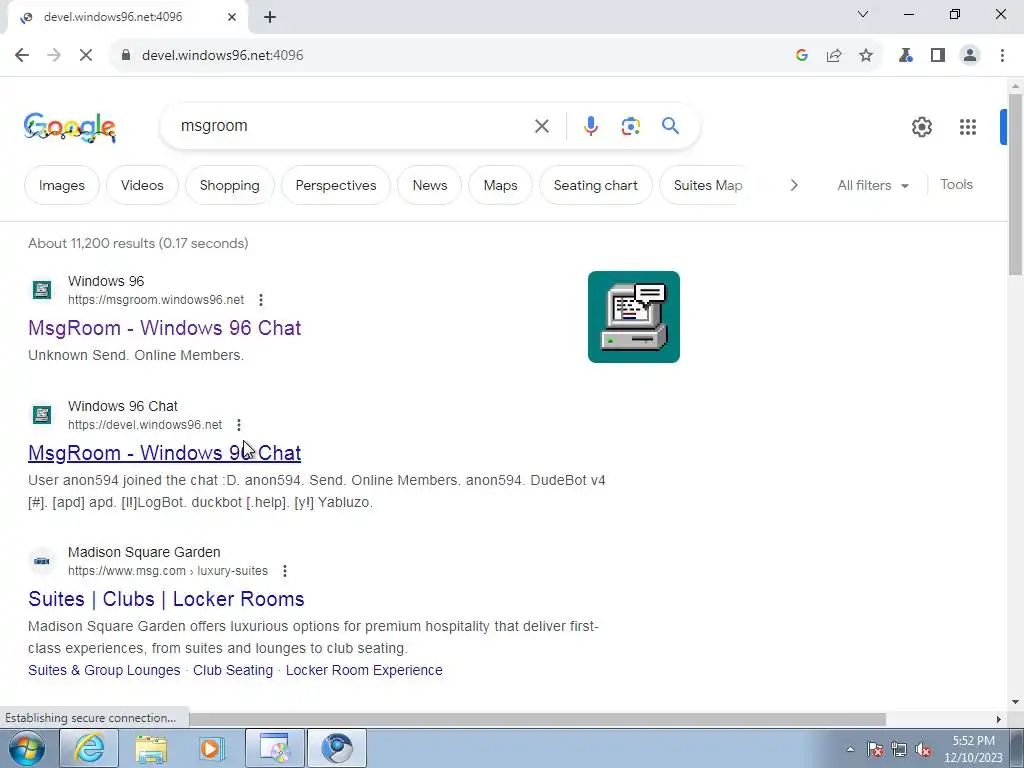Expand the All filters dropdown
This screenshot has width=1024, height=768.
[x=872, y=185]
